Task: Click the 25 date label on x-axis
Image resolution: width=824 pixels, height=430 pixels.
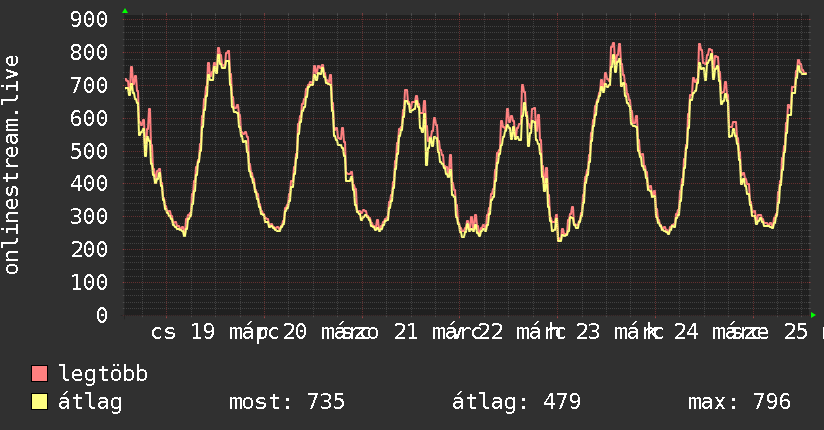Action: pyautogui.click(x=796, y=332)
